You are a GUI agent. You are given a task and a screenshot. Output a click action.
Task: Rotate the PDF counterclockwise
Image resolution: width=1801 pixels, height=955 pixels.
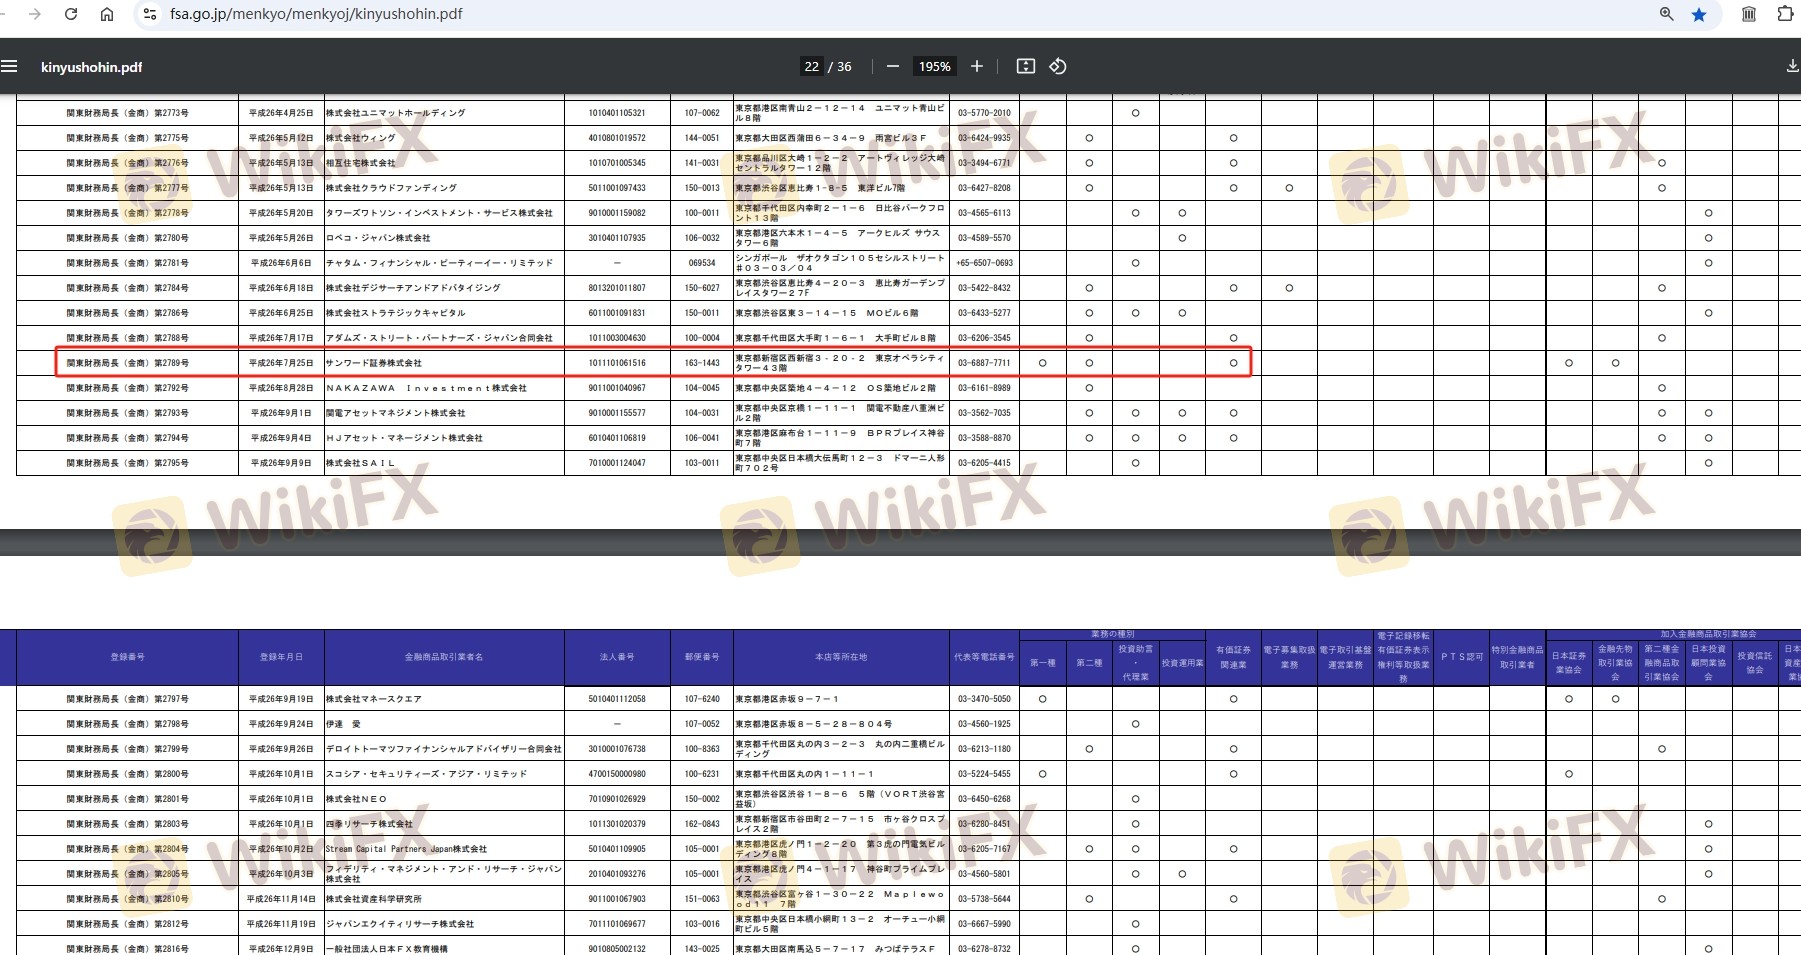[x=1058, y=67]
